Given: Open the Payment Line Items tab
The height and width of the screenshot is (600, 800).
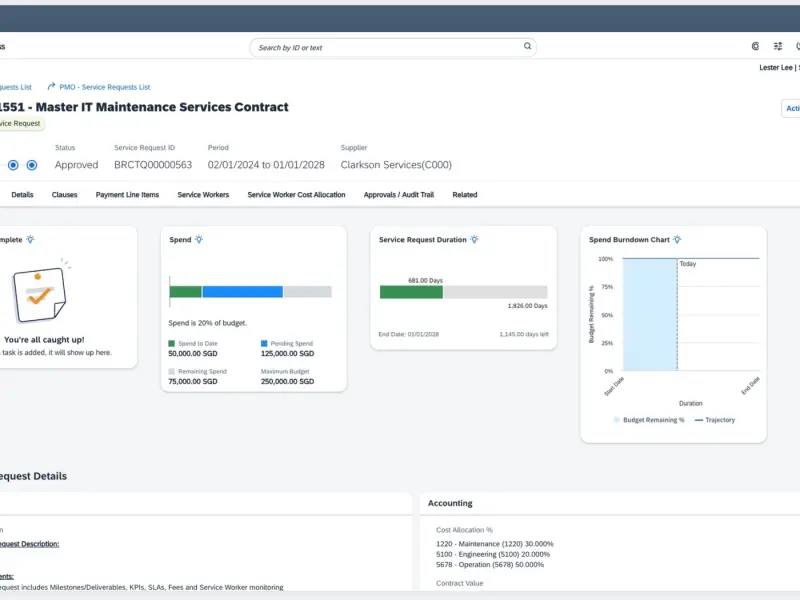Looking at the screenshot, I should pos(127,195).
